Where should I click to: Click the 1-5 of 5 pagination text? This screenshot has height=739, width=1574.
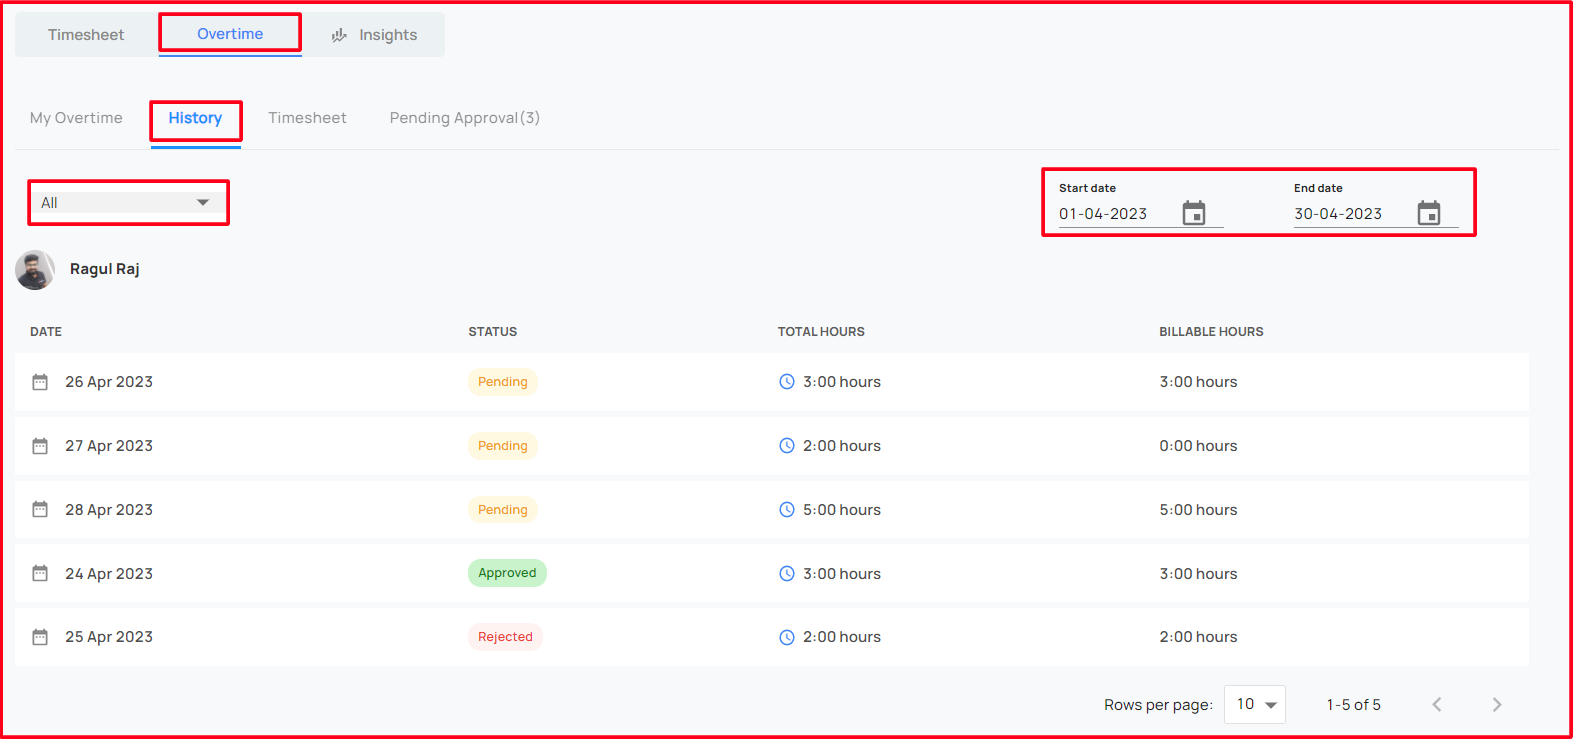pos(1354,705)
